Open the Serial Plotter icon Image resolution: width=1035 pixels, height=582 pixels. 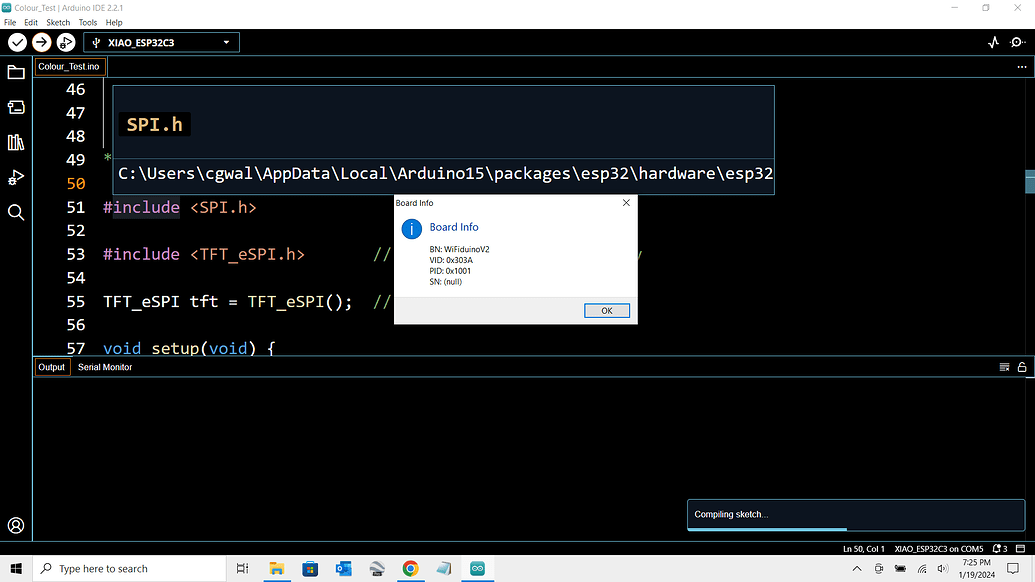993,42
